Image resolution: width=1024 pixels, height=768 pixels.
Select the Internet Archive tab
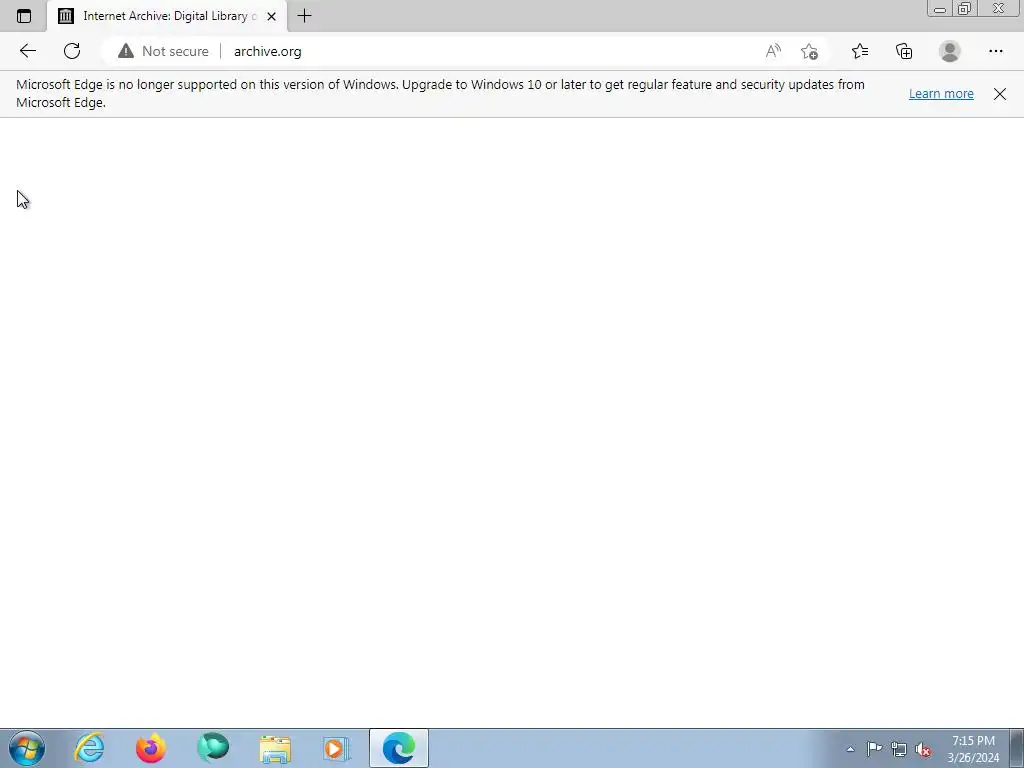[167, 16]
